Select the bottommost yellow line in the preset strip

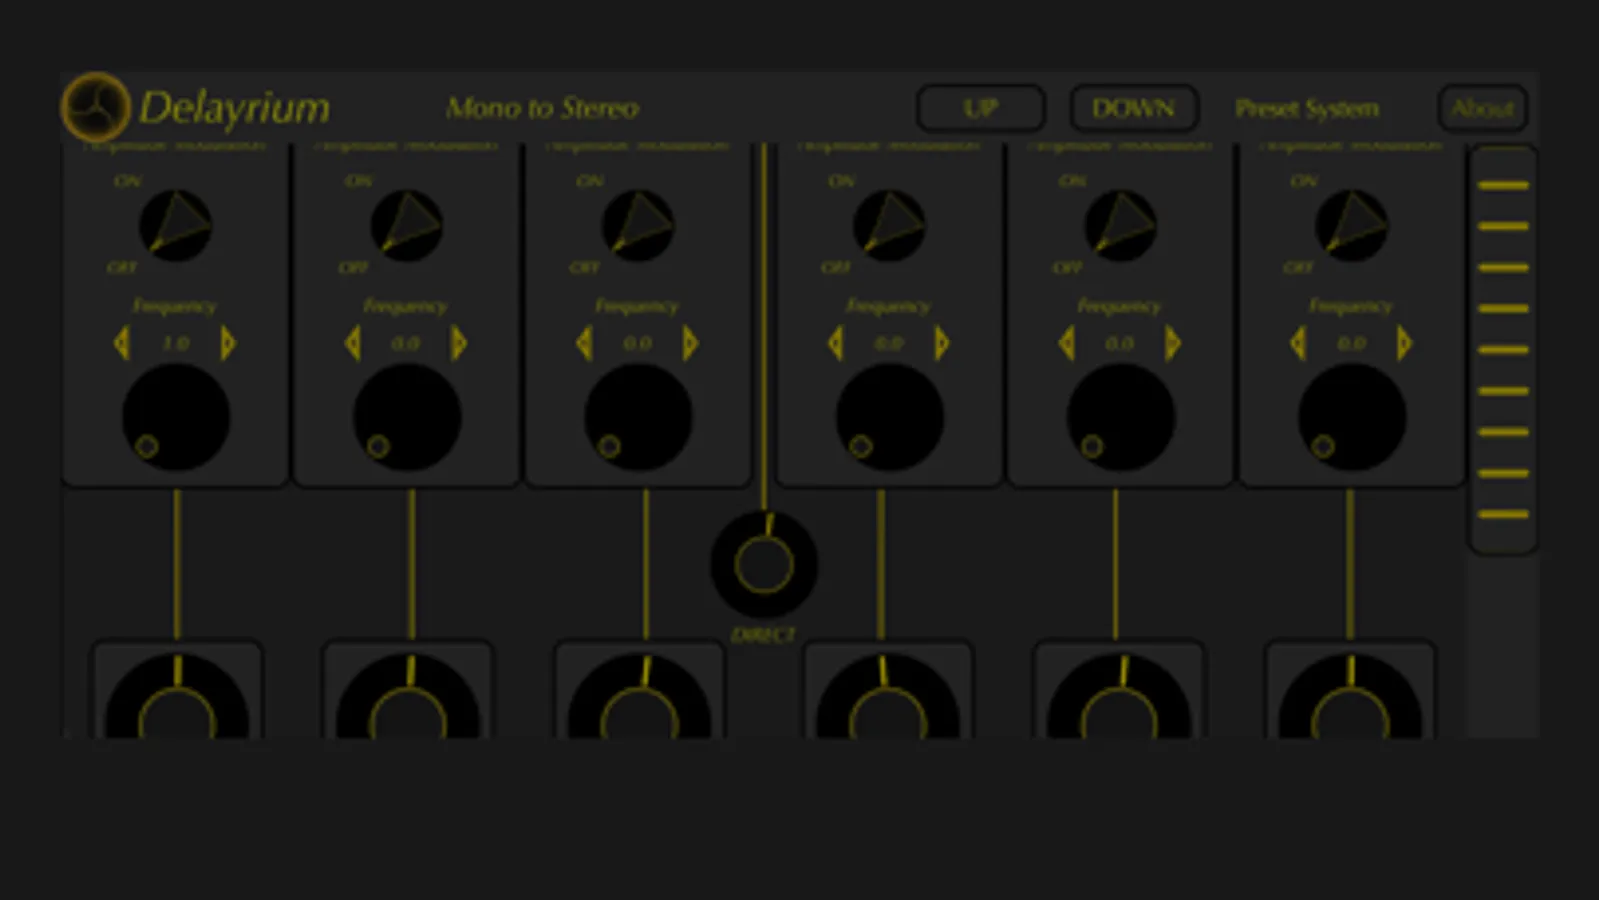(1503, 514)
